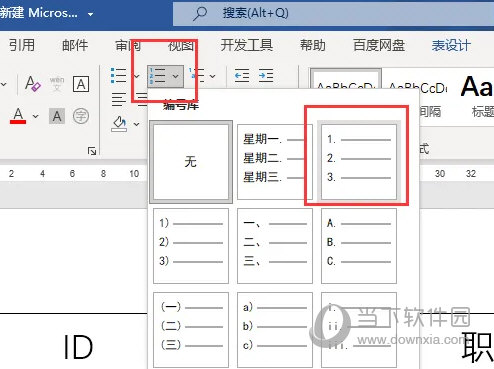
Task: Open the 帮助 ribbon tab
Action: (x=313, y=45)
